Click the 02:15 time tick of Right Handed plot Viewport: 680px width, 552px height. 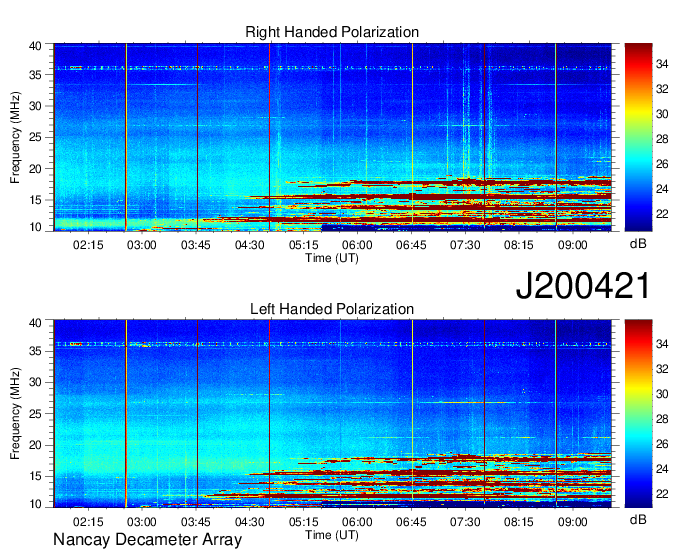point(88,245)
